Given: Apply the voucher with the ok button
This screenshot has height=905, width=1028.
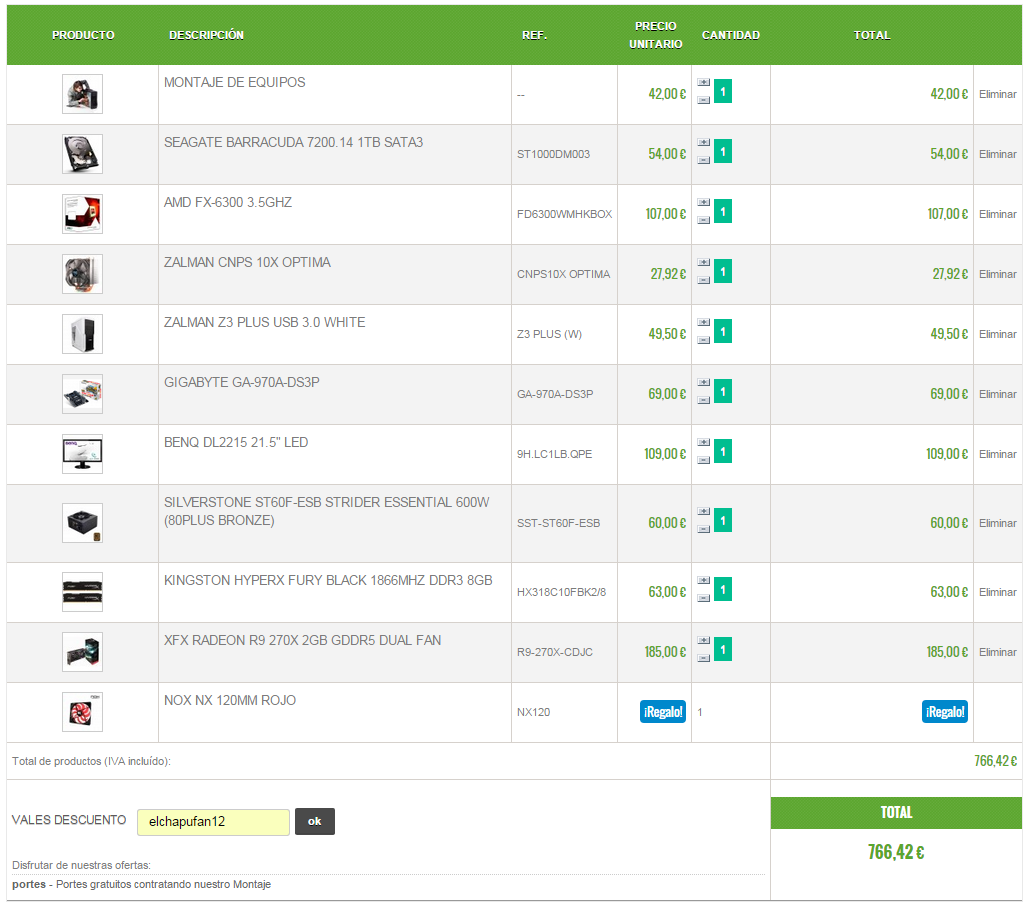Looking at the screenshot, I should [315, 822].
